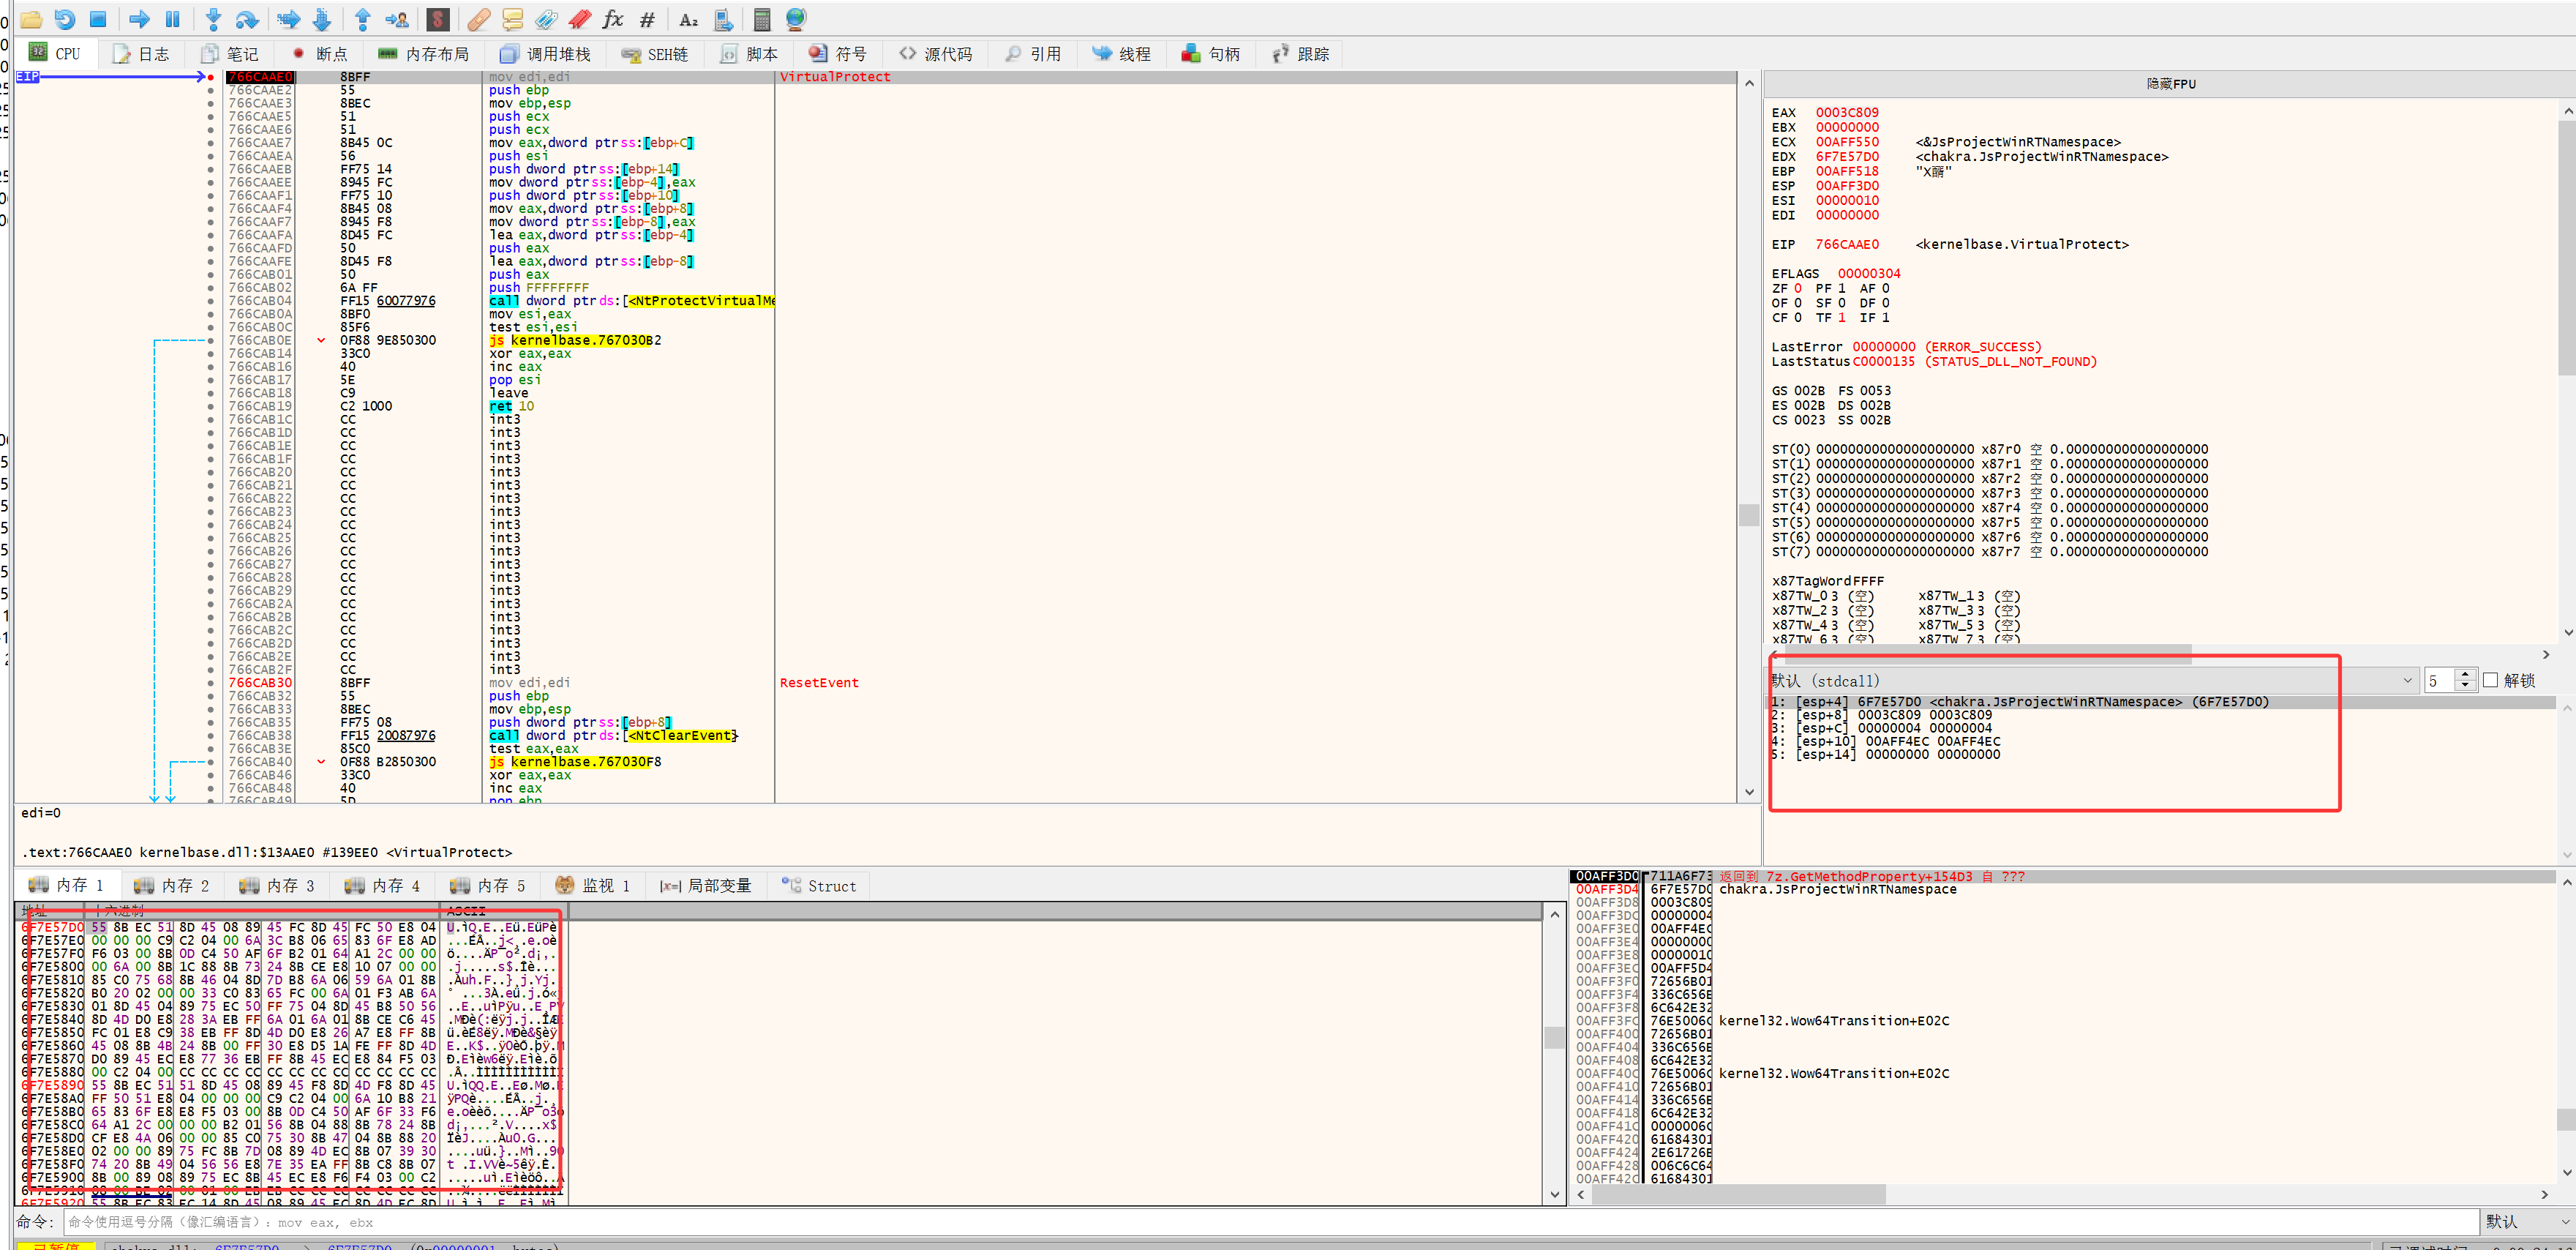This screenshot has height=1250, width=2576.
Task: Toggle the 解锁 checkbox
Action: [2490, 680]
